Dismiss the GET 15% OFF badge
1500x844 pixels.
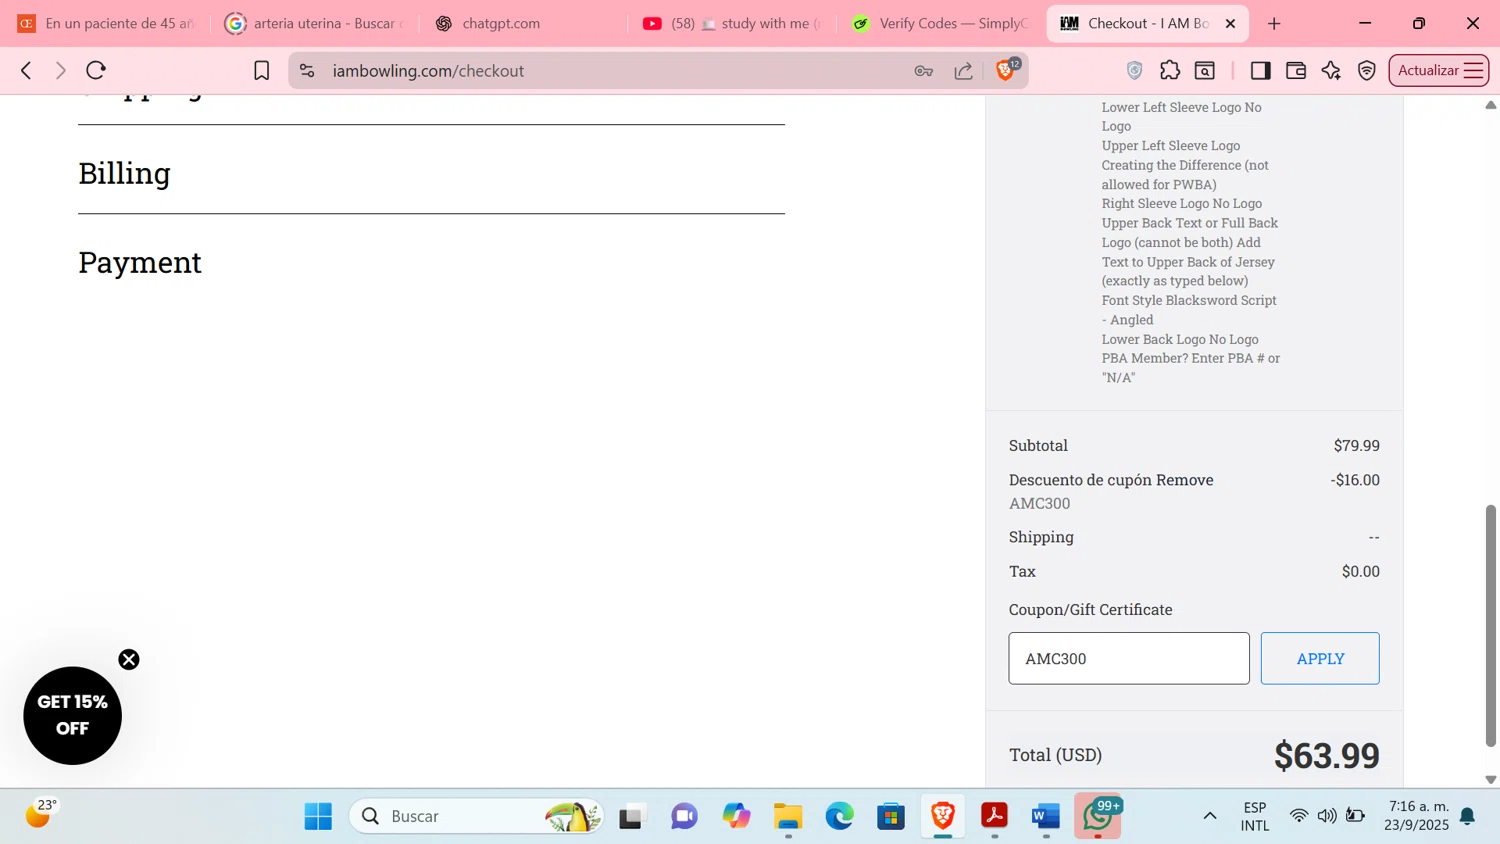pos(129,659)
